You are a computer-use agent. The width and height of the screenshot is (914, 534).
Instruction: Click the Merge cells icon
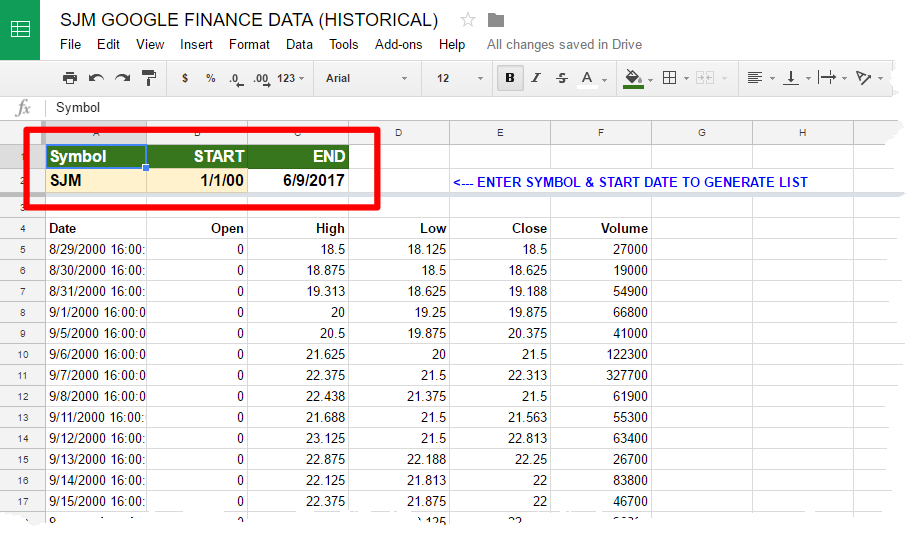(x=704, y=78)
